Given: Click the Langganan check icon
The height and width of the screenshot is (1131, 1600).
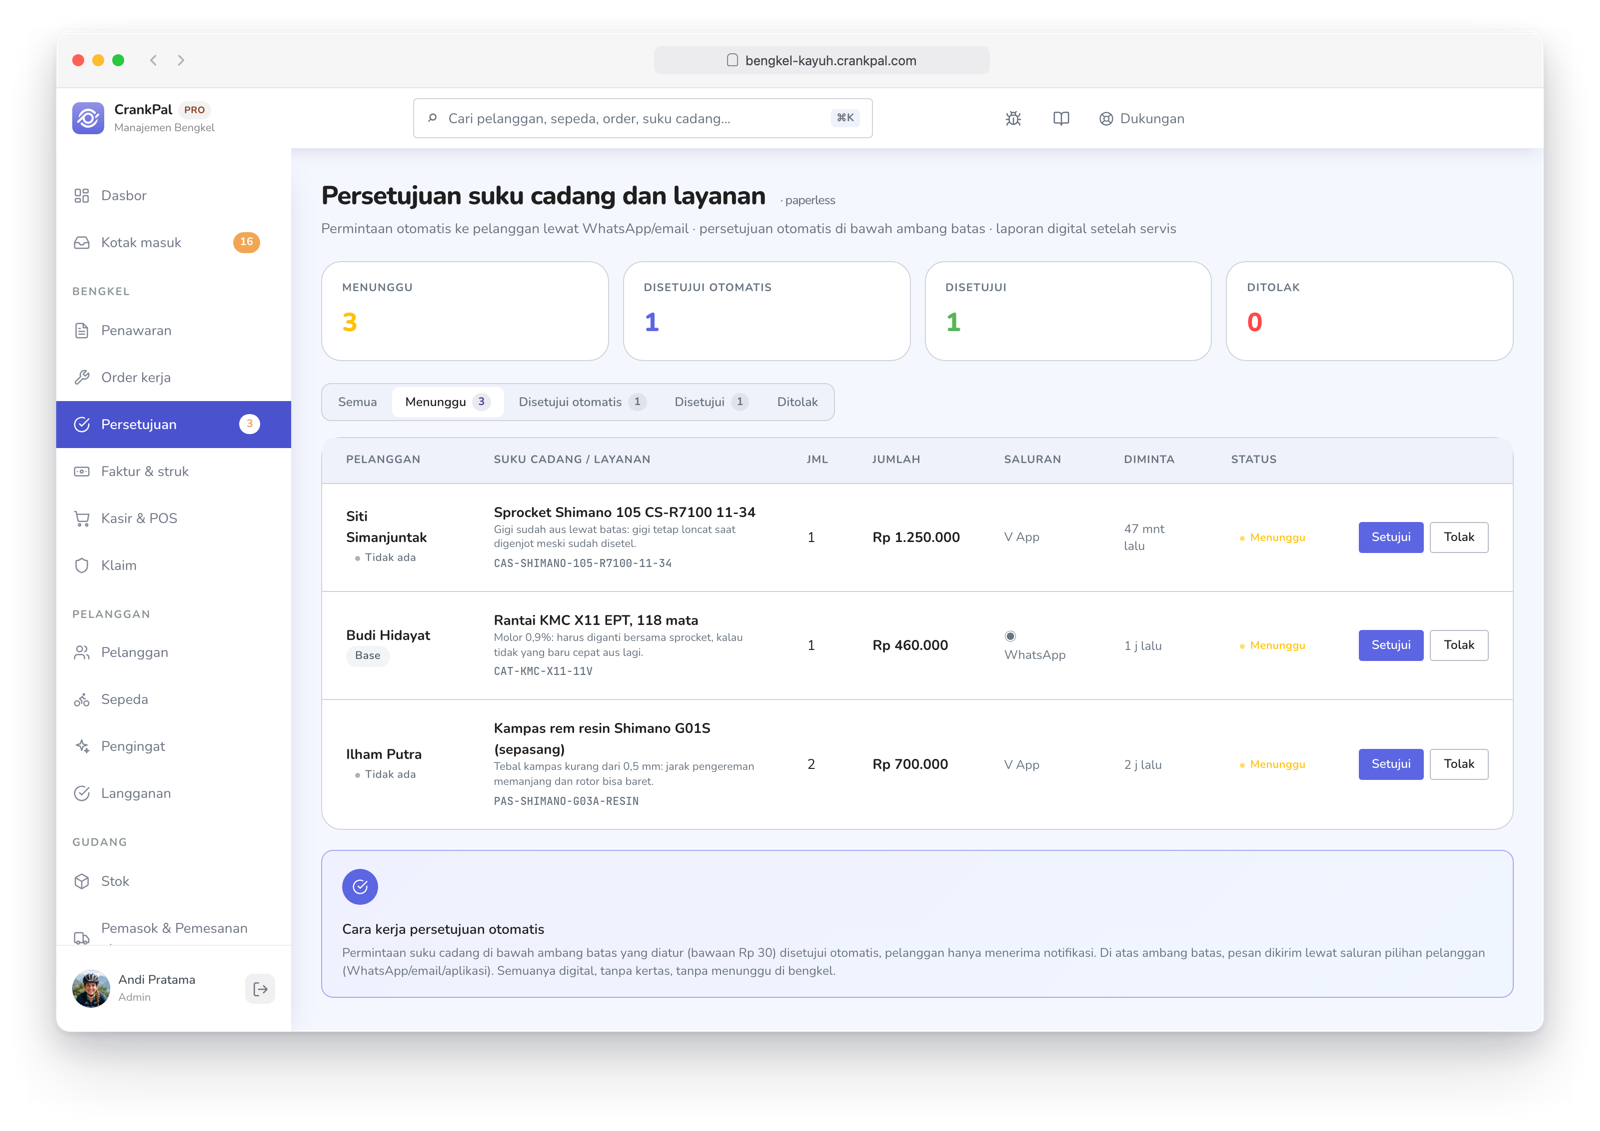Looking at the screenshot, I should coord(82,794).
